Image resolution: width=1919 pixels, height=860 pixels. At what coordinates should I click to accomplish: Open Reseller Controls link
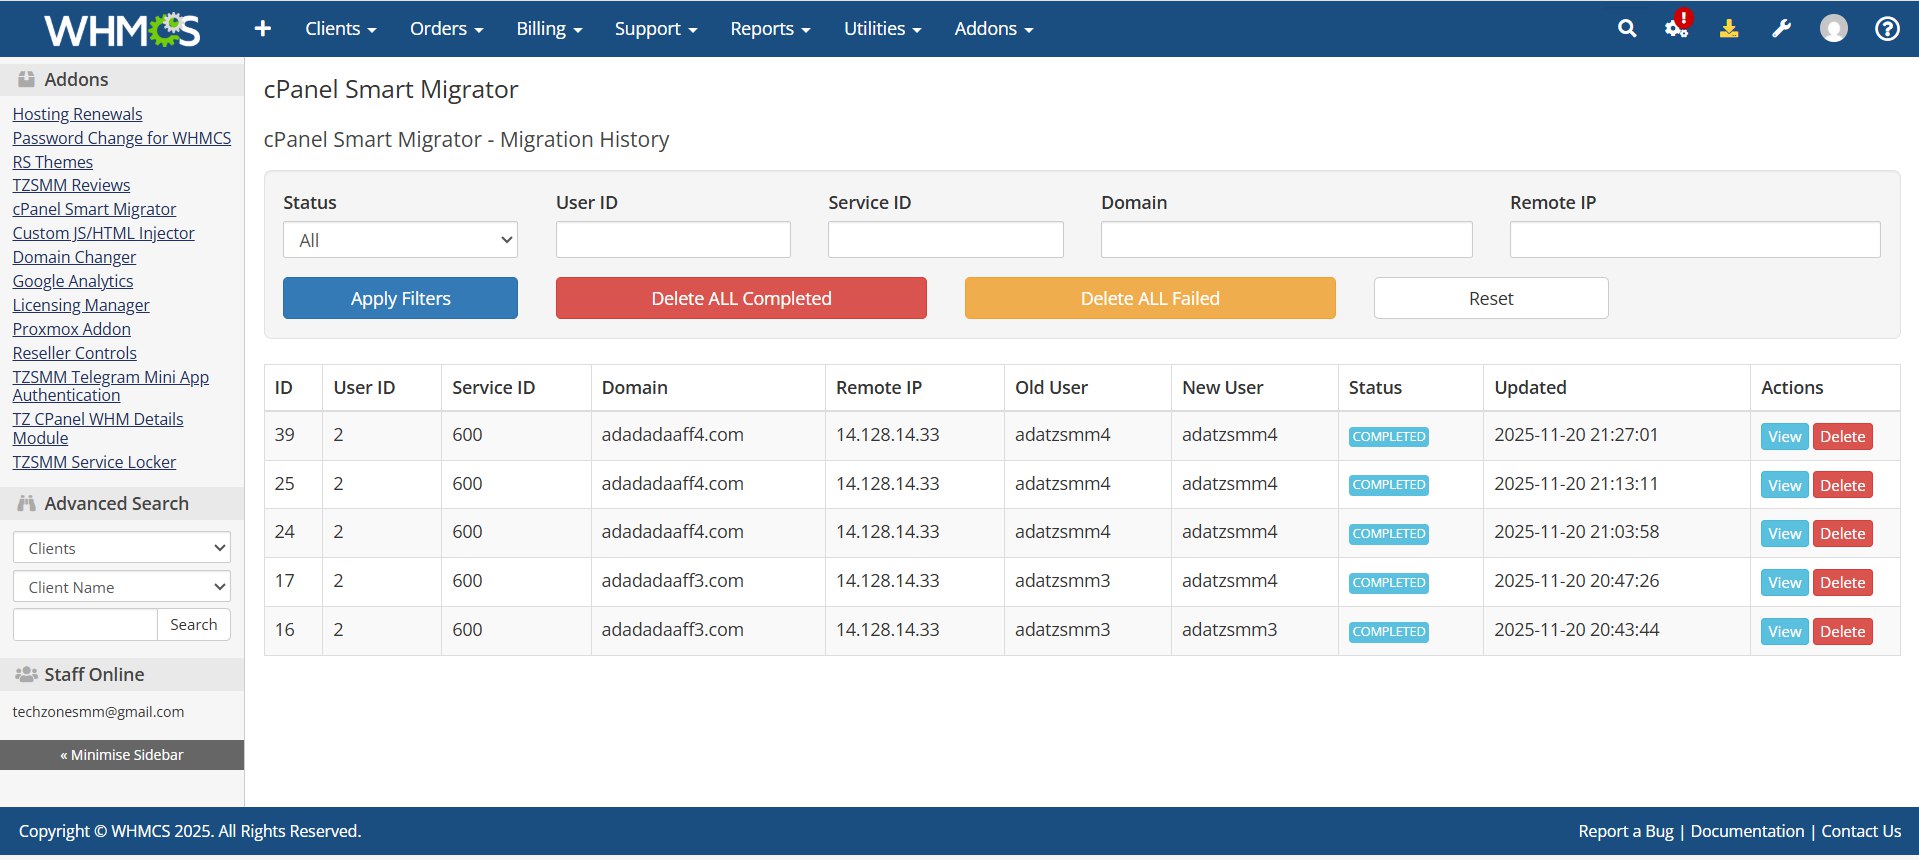tap(74, 353)
